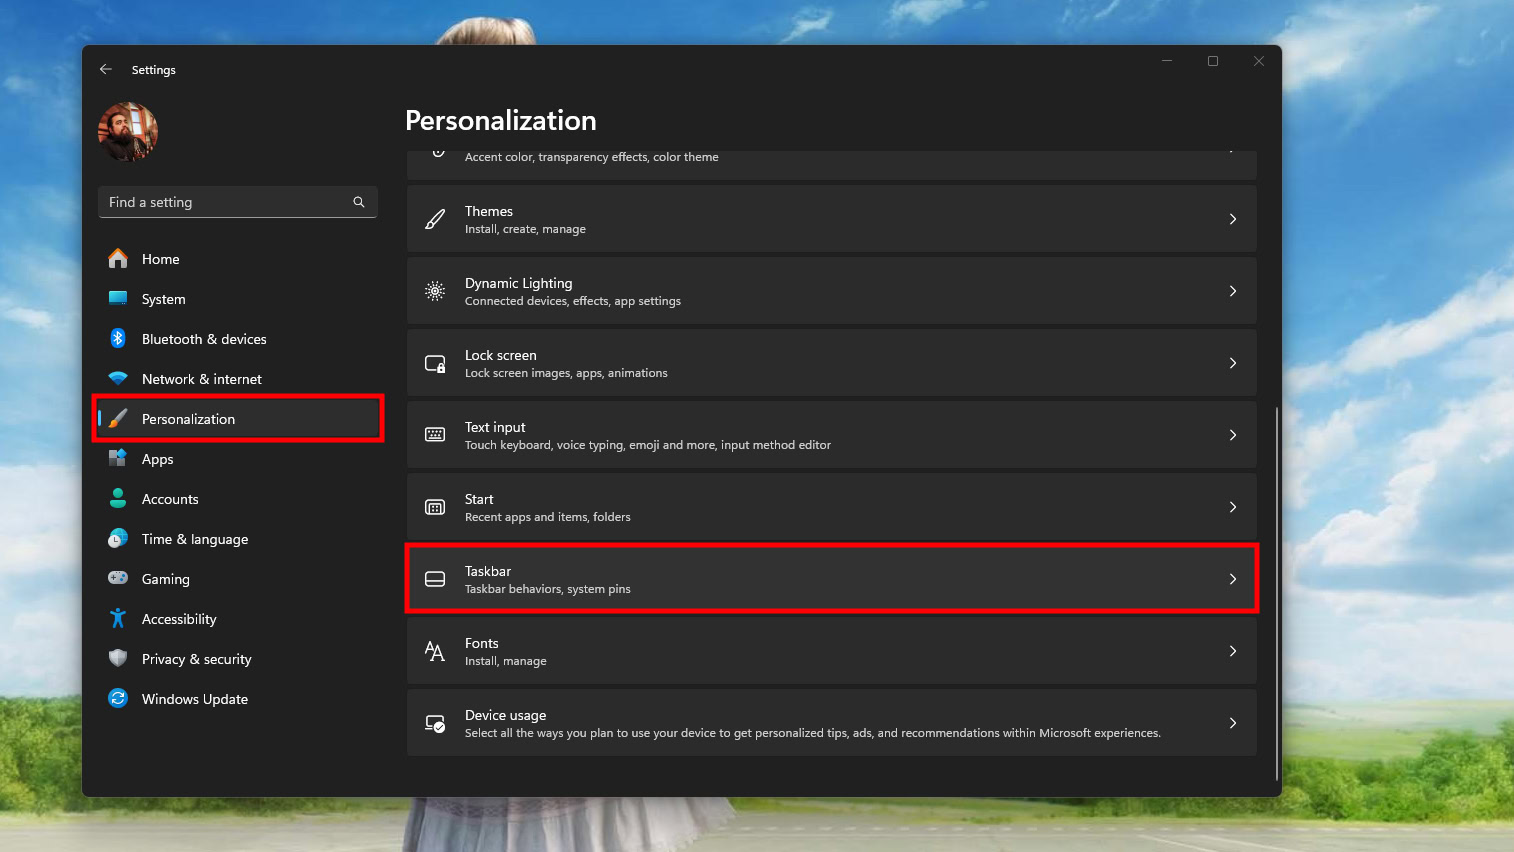1514x852 pixels.
Task: Open Home via its house icon
Action: click(x=118, y=259)
